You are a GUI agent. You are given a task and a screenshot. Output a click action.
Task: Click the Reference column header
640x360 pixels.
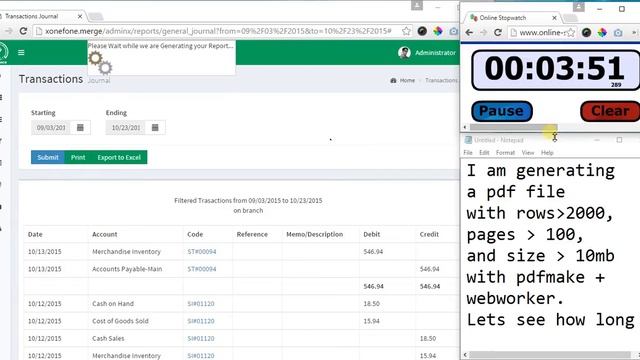pos(252,234)
